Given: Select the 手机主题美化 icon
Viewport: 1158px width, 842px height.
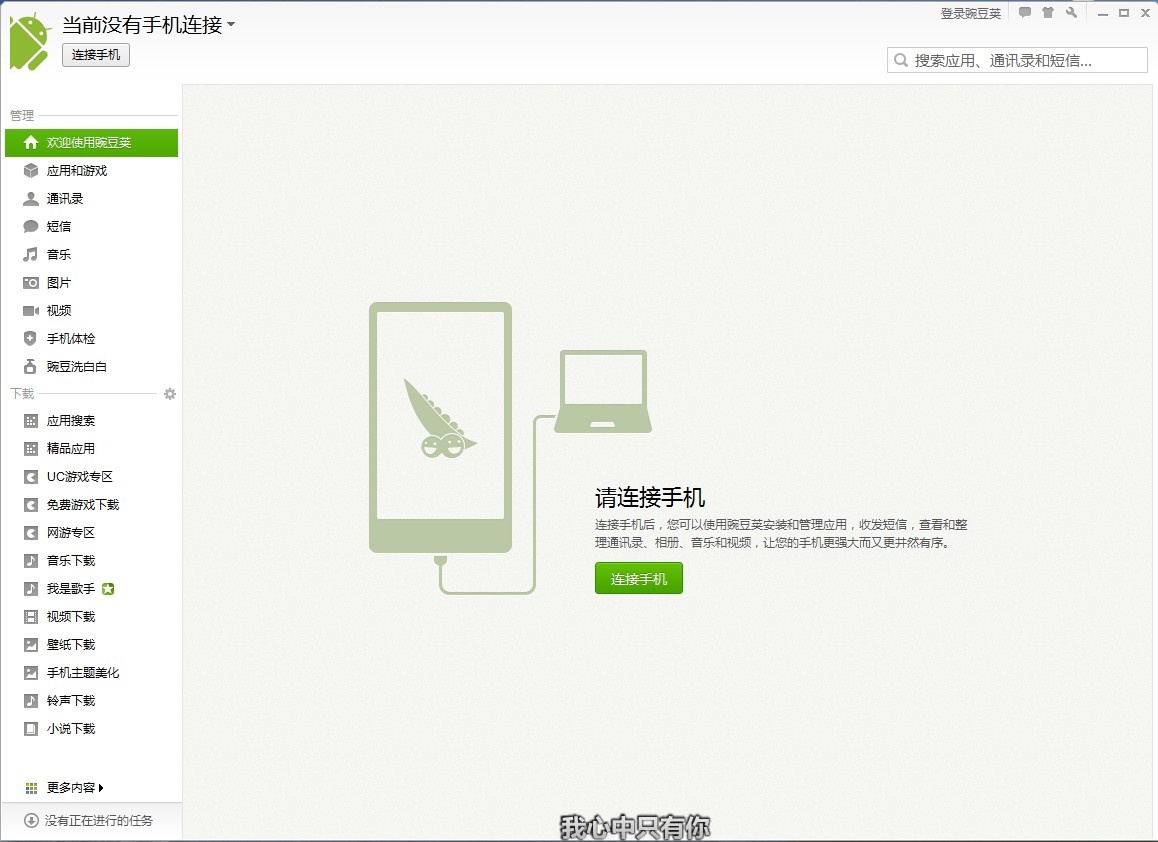Looking at the screenshot, I should pos(30,673).
